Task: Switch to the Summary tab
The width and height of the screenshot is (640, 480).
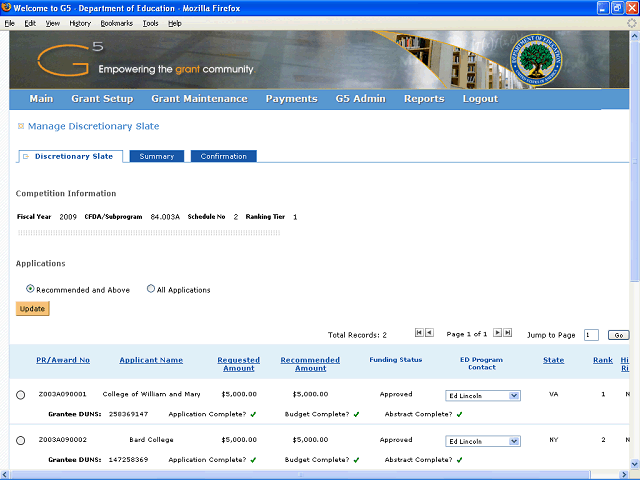Action: coord(157,156)
